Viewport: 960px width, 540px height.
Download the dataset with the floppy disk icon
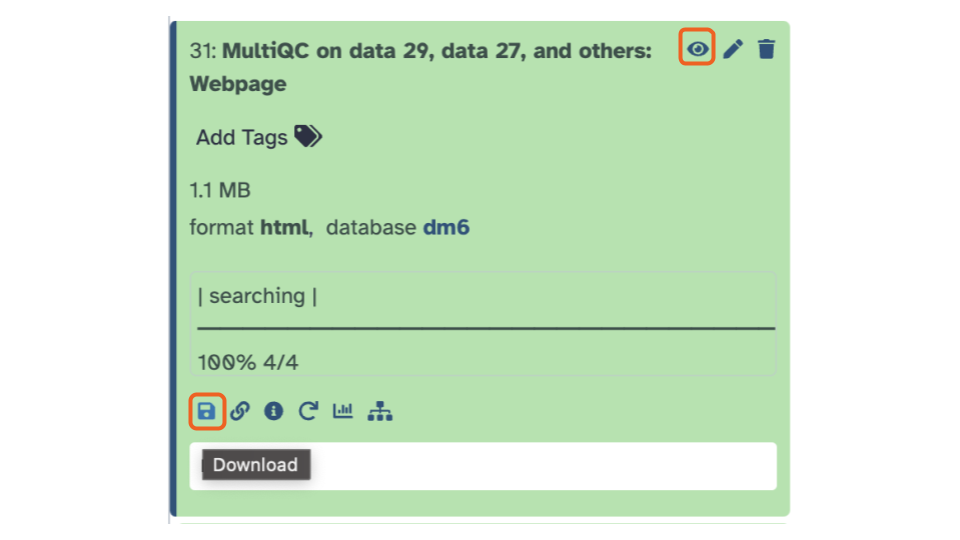206,411
